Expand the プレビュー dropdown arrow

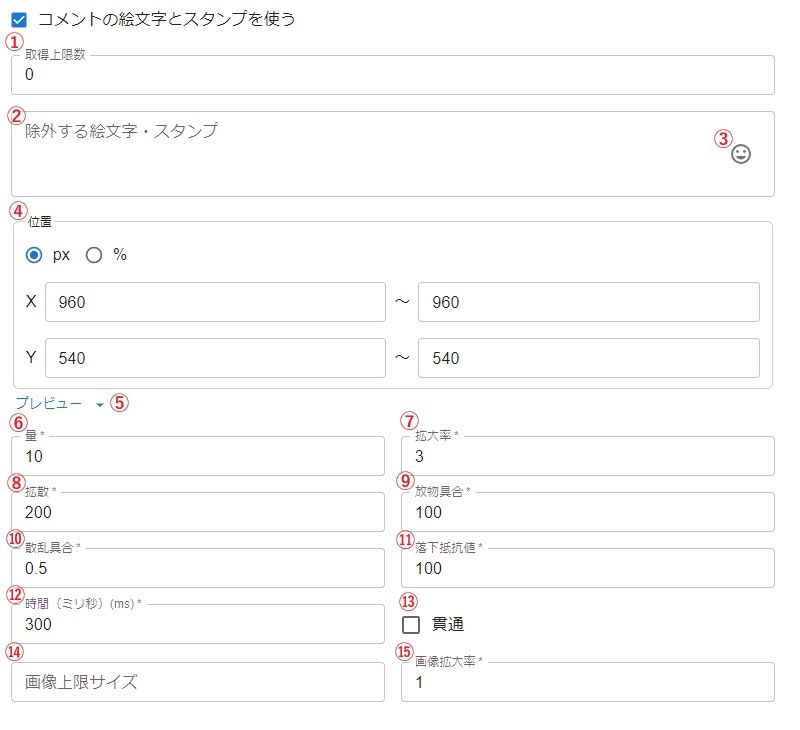click(99, 404)
